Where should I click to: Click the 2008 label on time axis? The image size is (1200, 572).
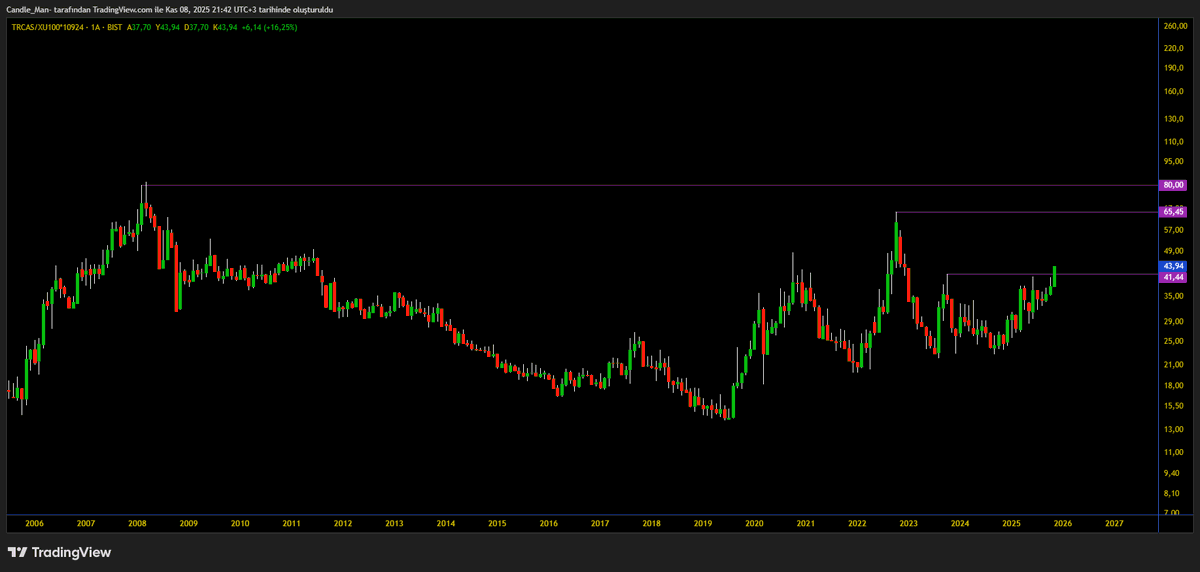[137, 523]
